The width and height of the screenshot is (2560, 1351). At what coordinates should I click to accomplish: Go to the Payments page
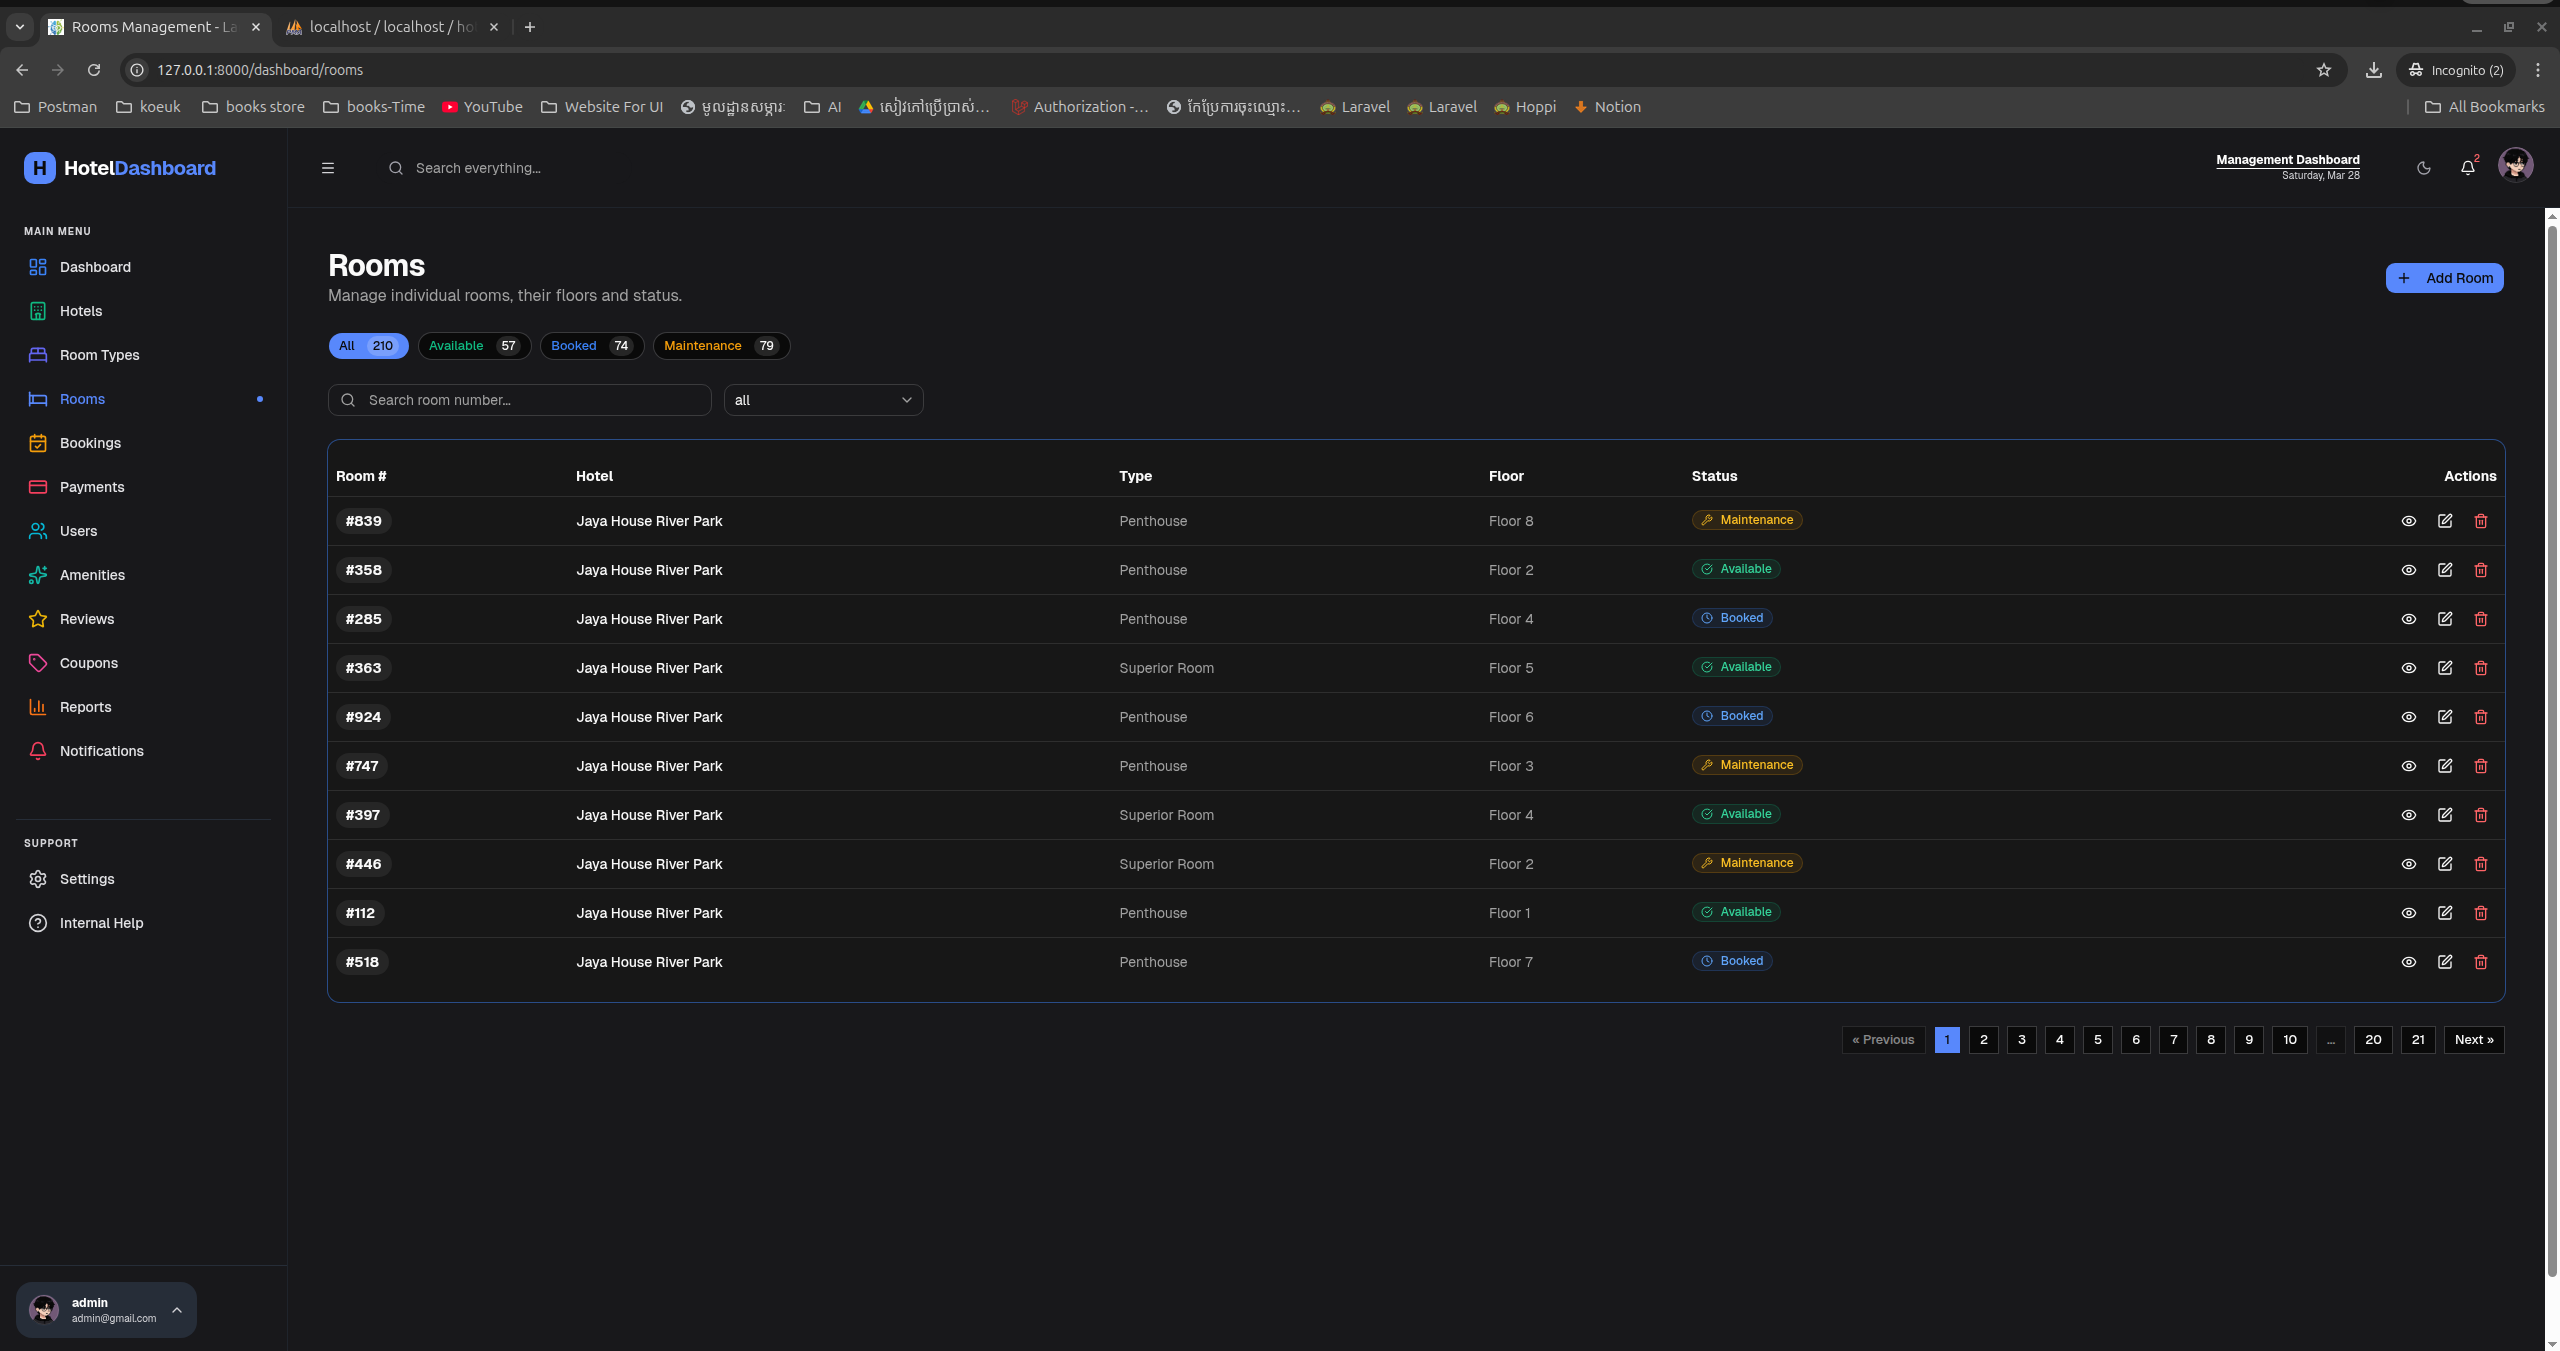(x=144, y=487)
